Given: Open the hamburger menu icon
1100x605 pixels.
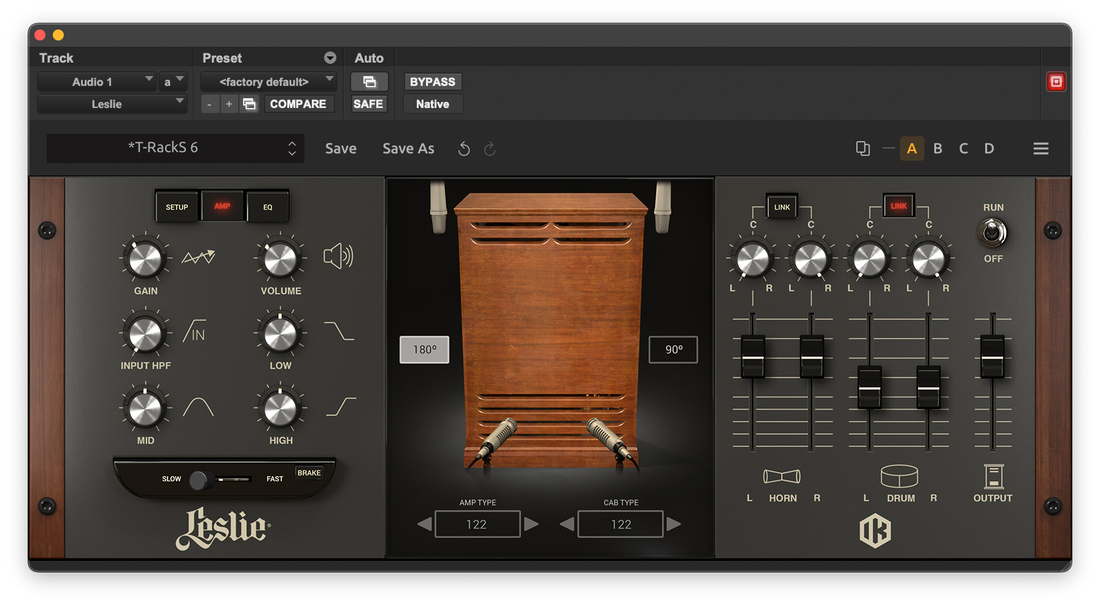Looking at the screenshot, I should (1041, 149).
